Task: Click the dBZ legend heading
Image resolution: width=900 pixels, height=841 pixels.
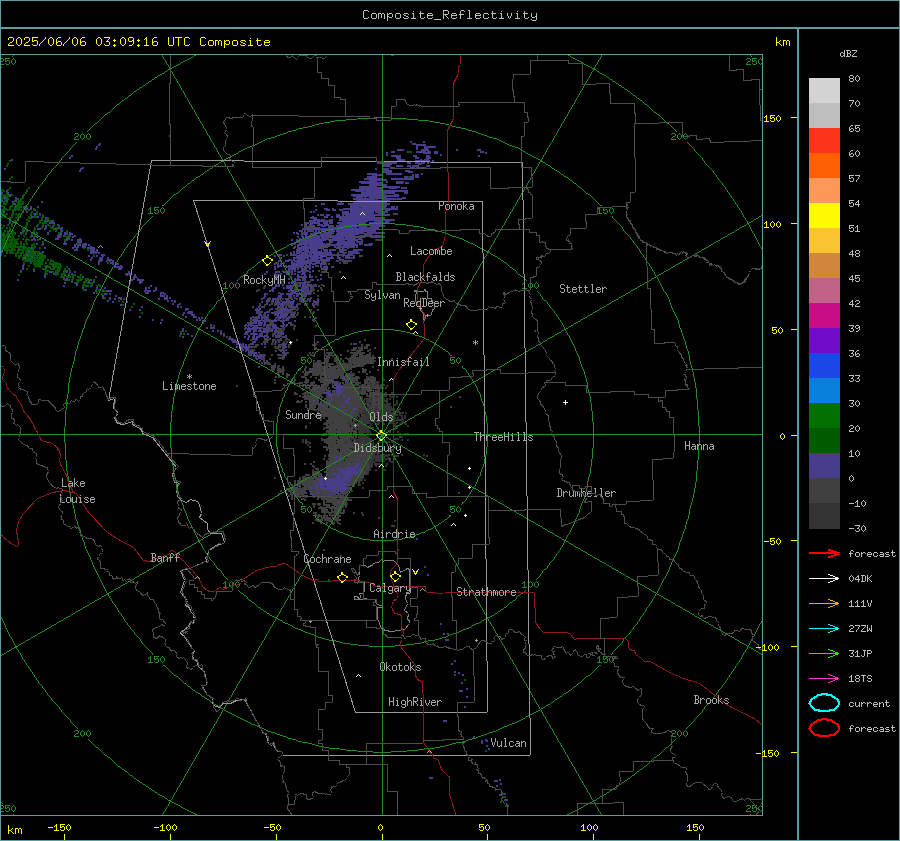Action: click(x=848, y=54)
